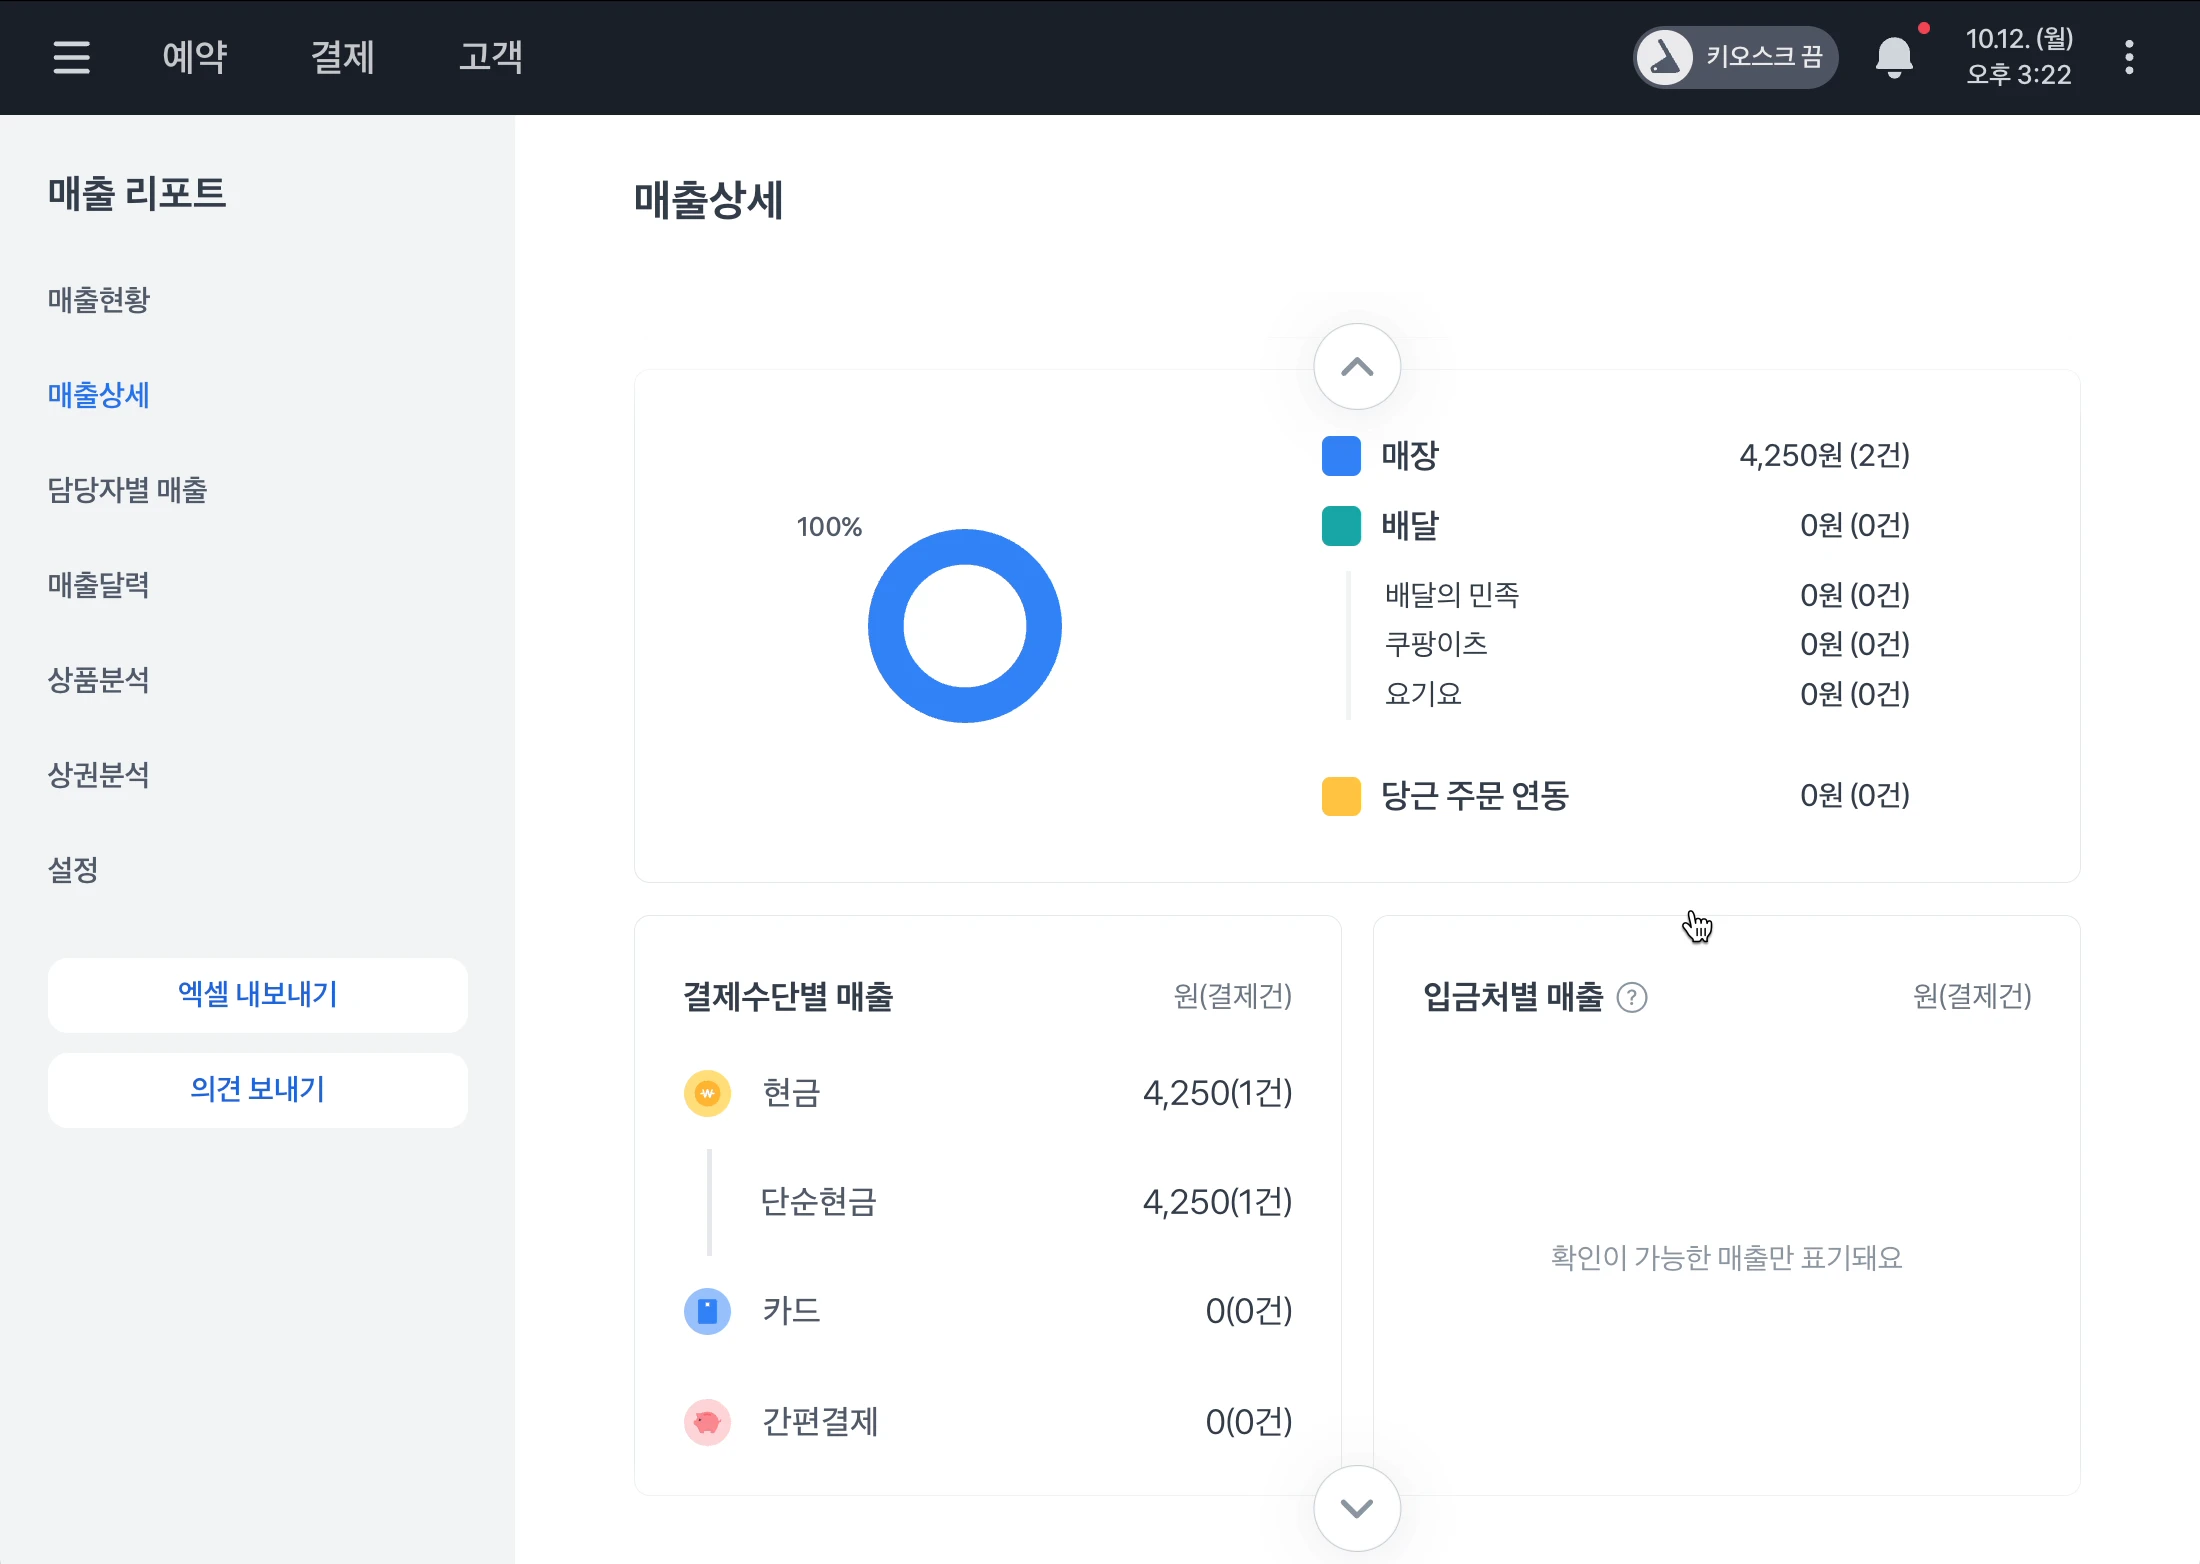This screenshot has height=1564, width=2200.
Task: Click the blue donut chart ring
Action: 965,546
